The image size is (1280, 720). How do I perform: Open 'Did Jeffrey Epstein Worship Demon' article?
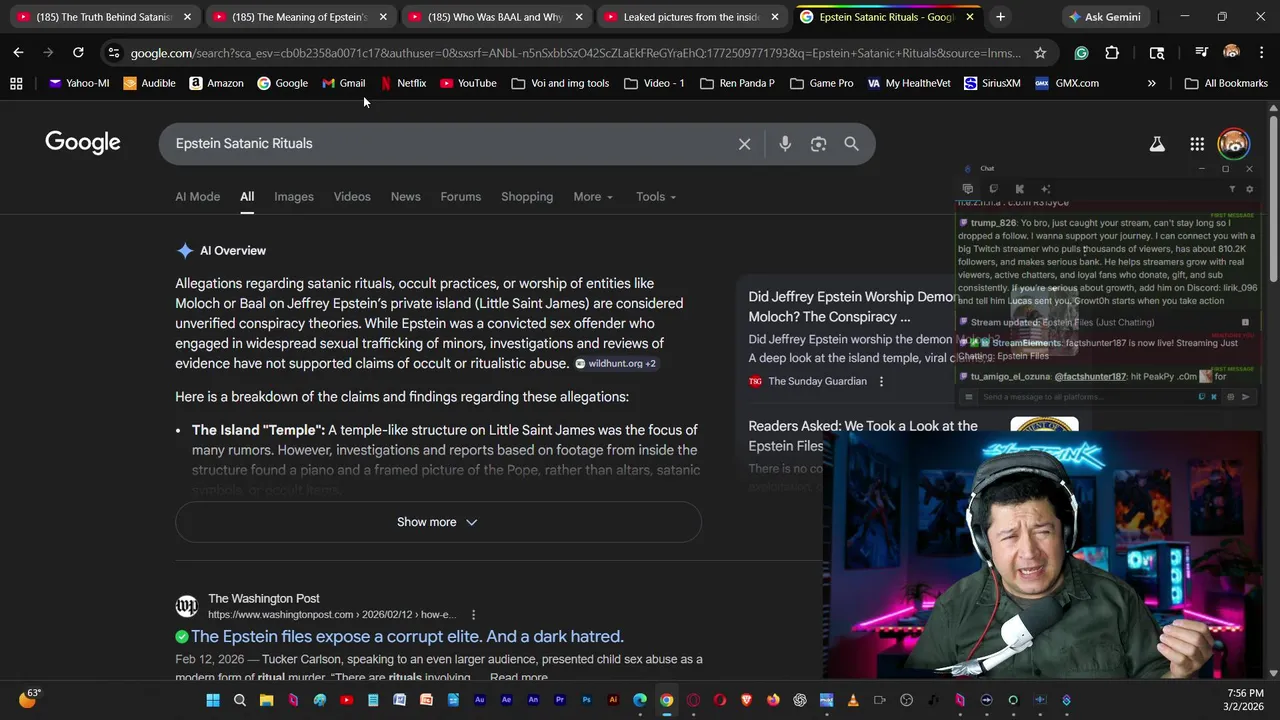coord(852,307)
